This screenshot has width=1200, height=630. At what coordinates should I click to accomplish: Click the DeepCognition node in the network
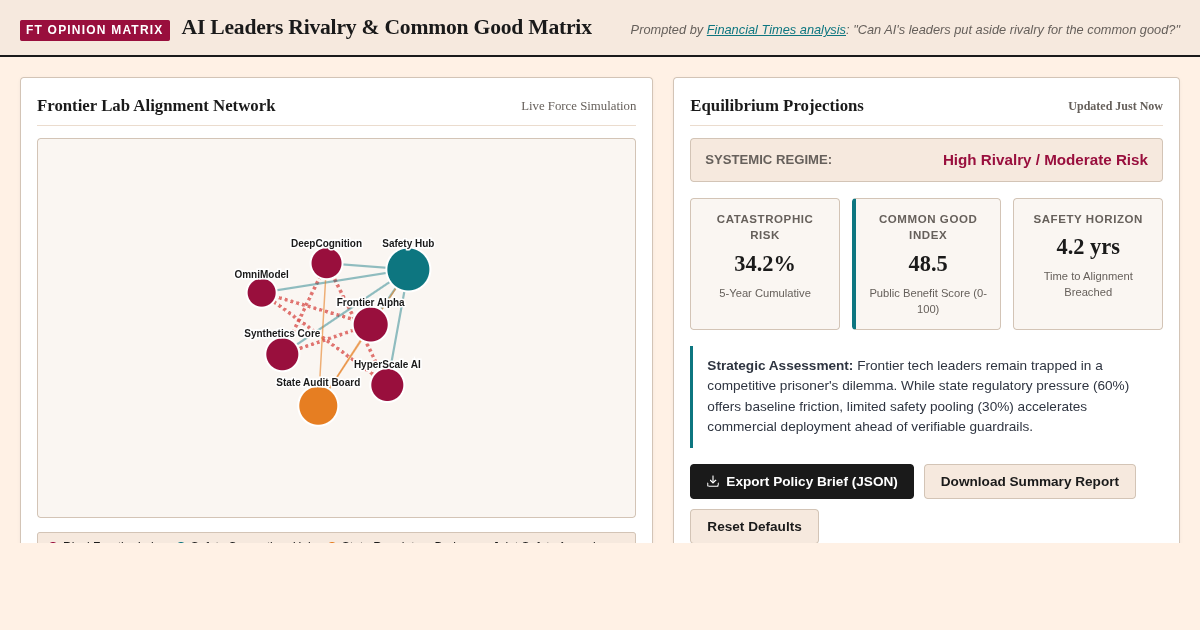point(326,263)
